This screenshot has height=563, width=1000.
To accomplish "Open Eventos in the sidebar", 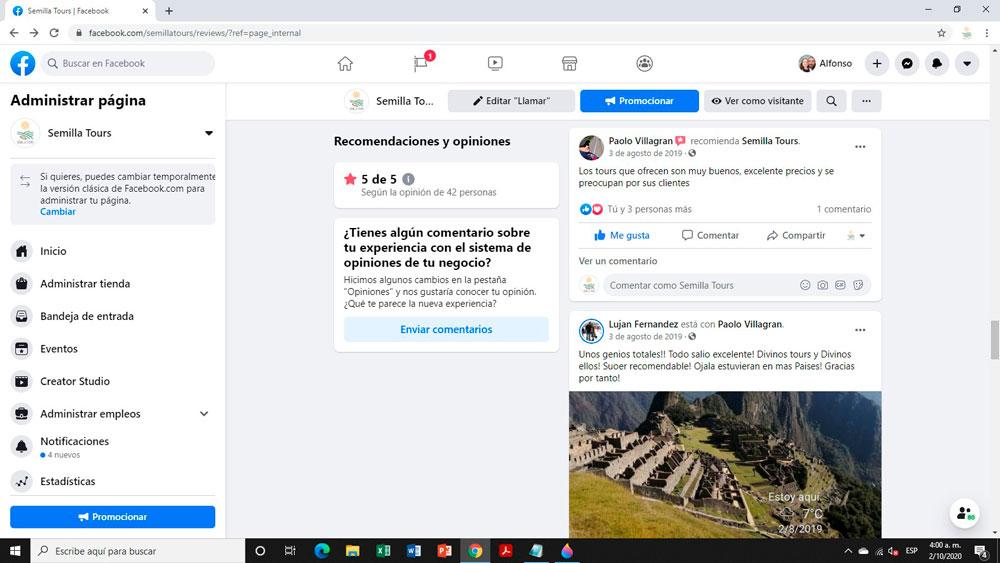I will click(x=113, y=349).
